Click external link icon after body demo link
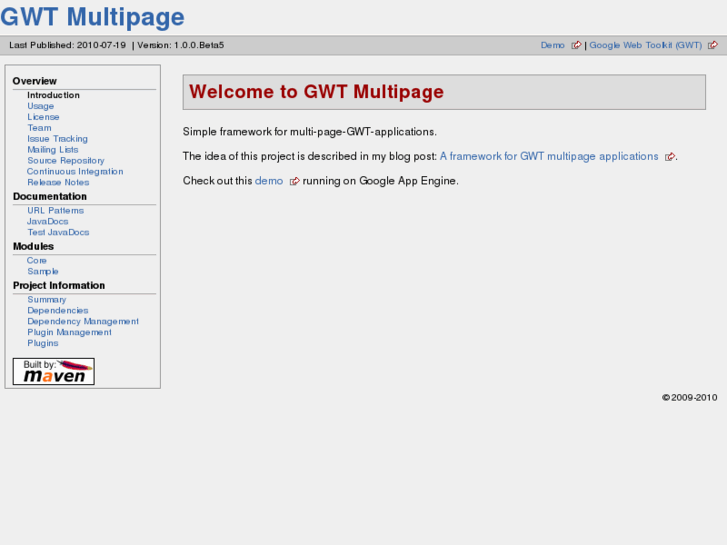This screenshot has width=727, height=545. tap(295, 181)
